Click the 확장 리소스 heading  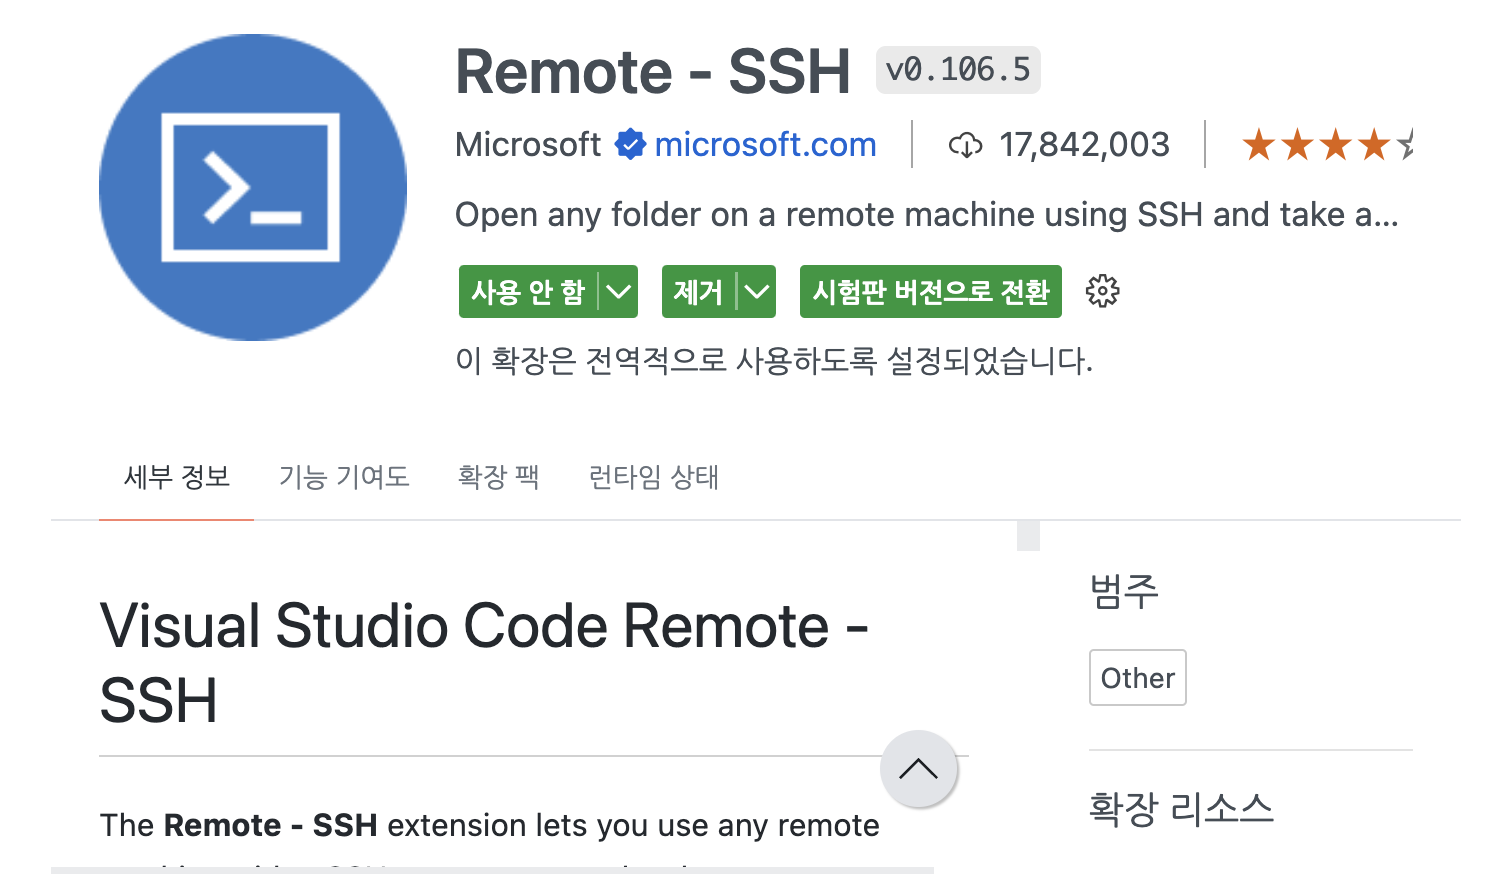(x=1181, y=808)
